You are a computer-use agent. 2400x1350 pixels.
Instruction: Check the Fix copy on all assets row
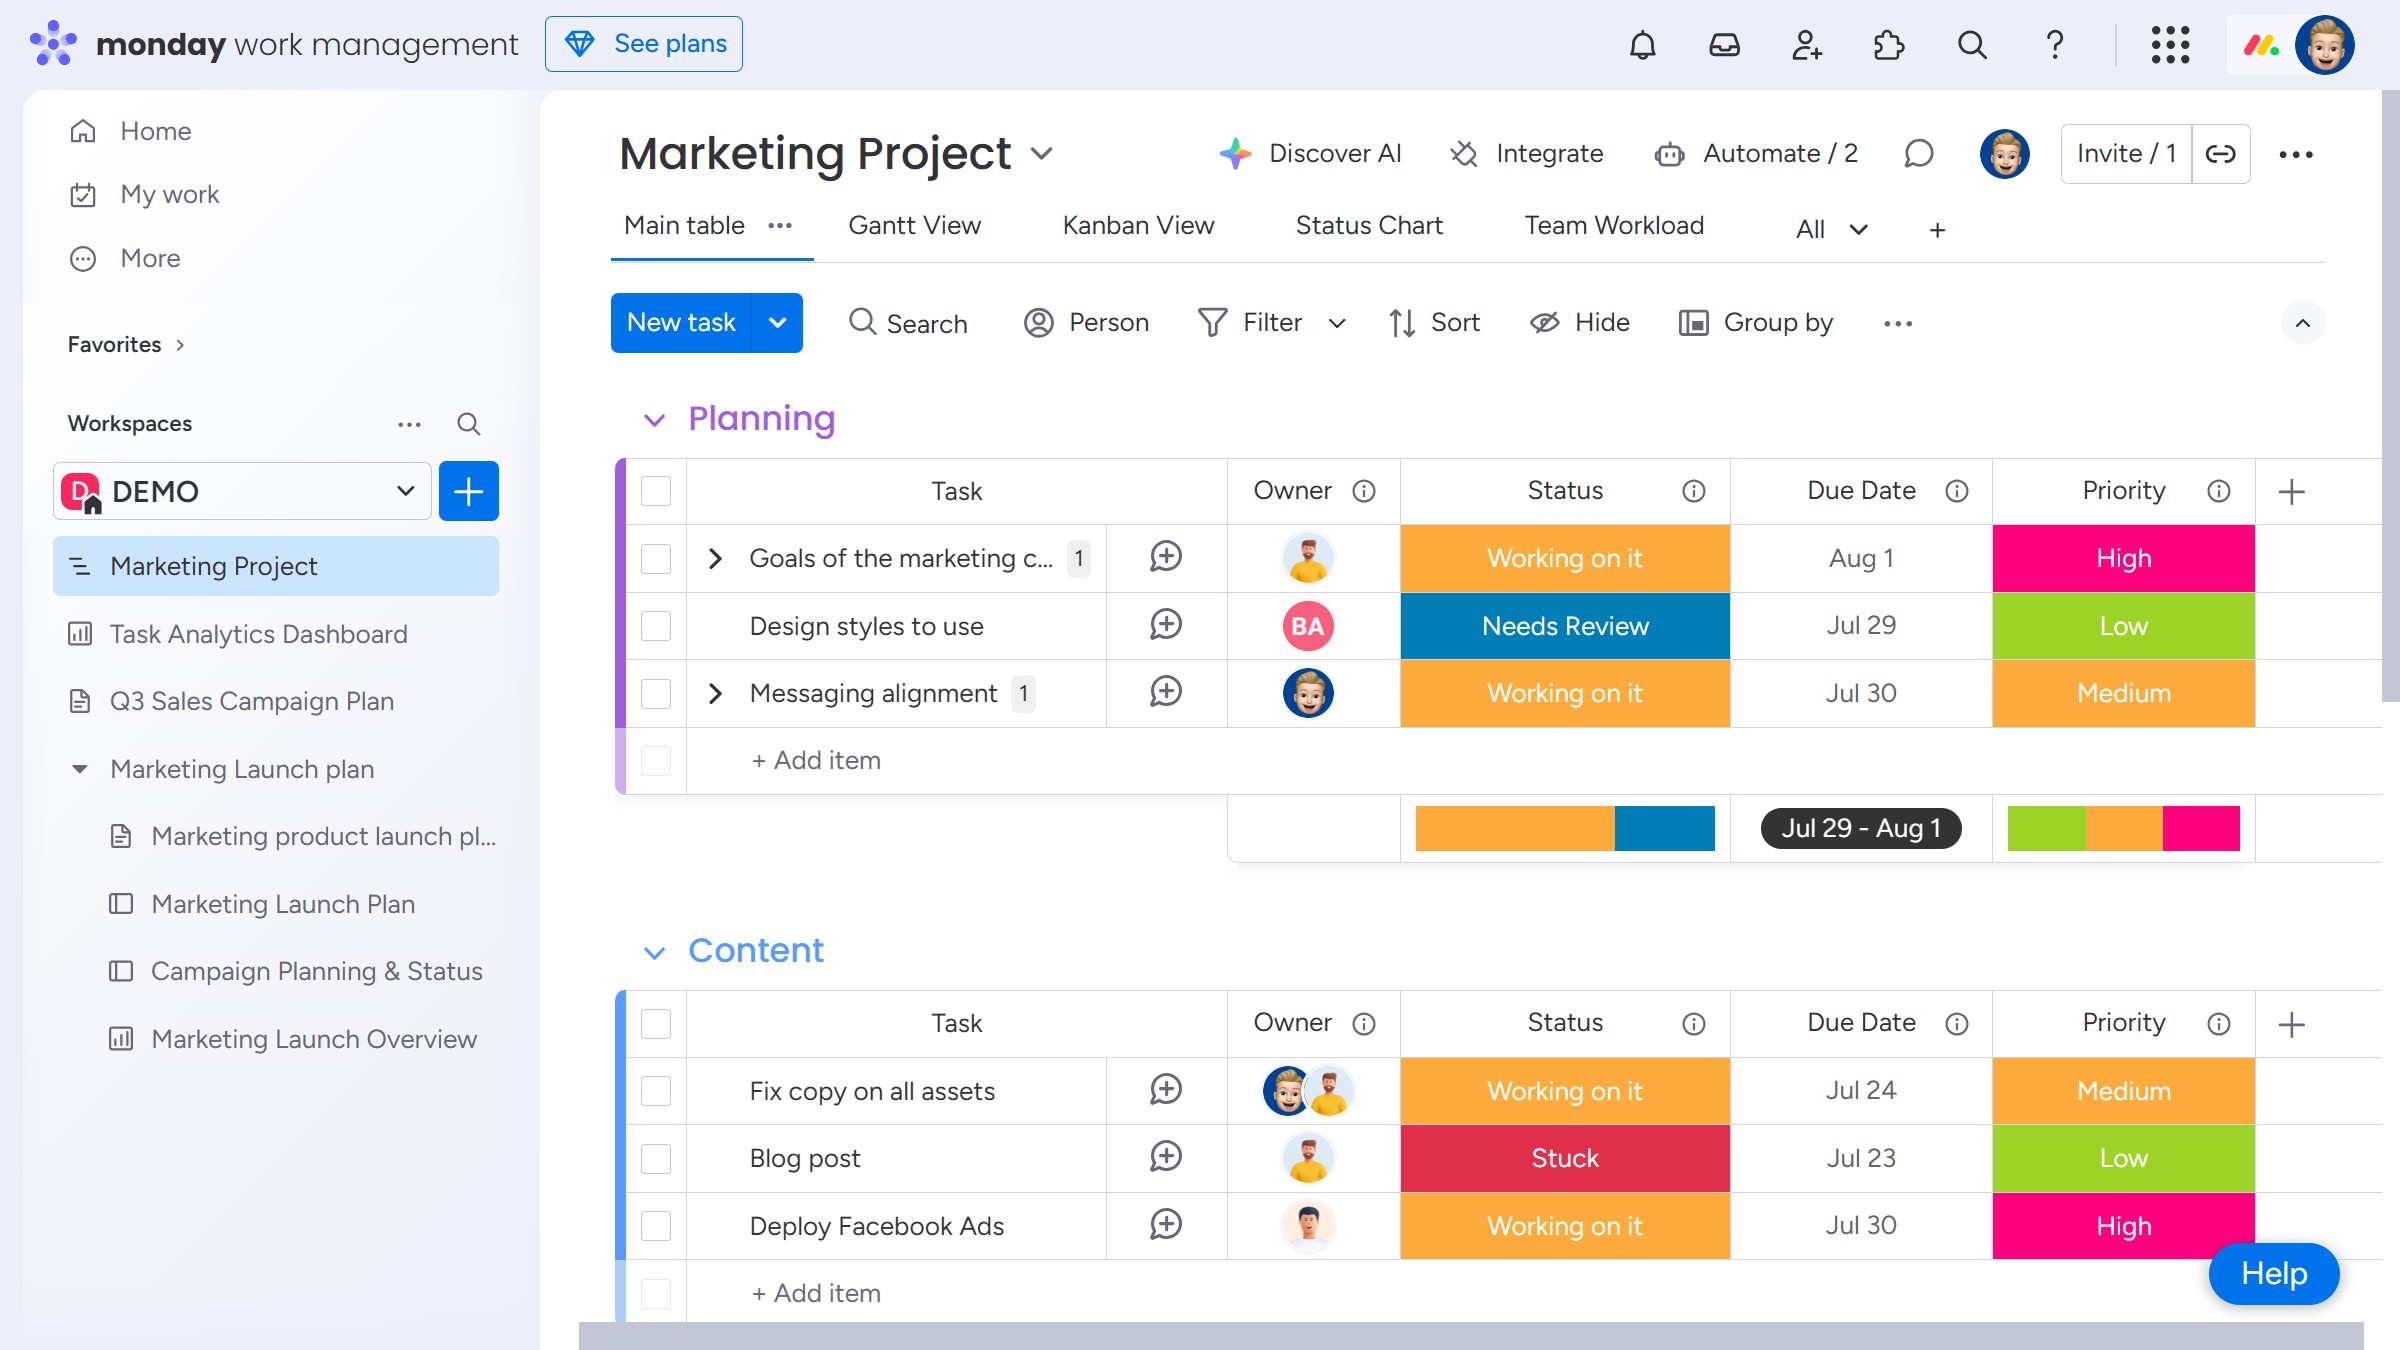coord(656,1091)
